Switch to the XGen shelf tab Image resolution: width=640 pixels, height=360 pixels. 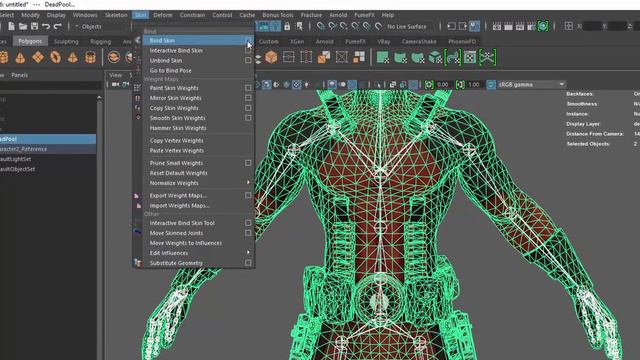(x=297, y=42)
